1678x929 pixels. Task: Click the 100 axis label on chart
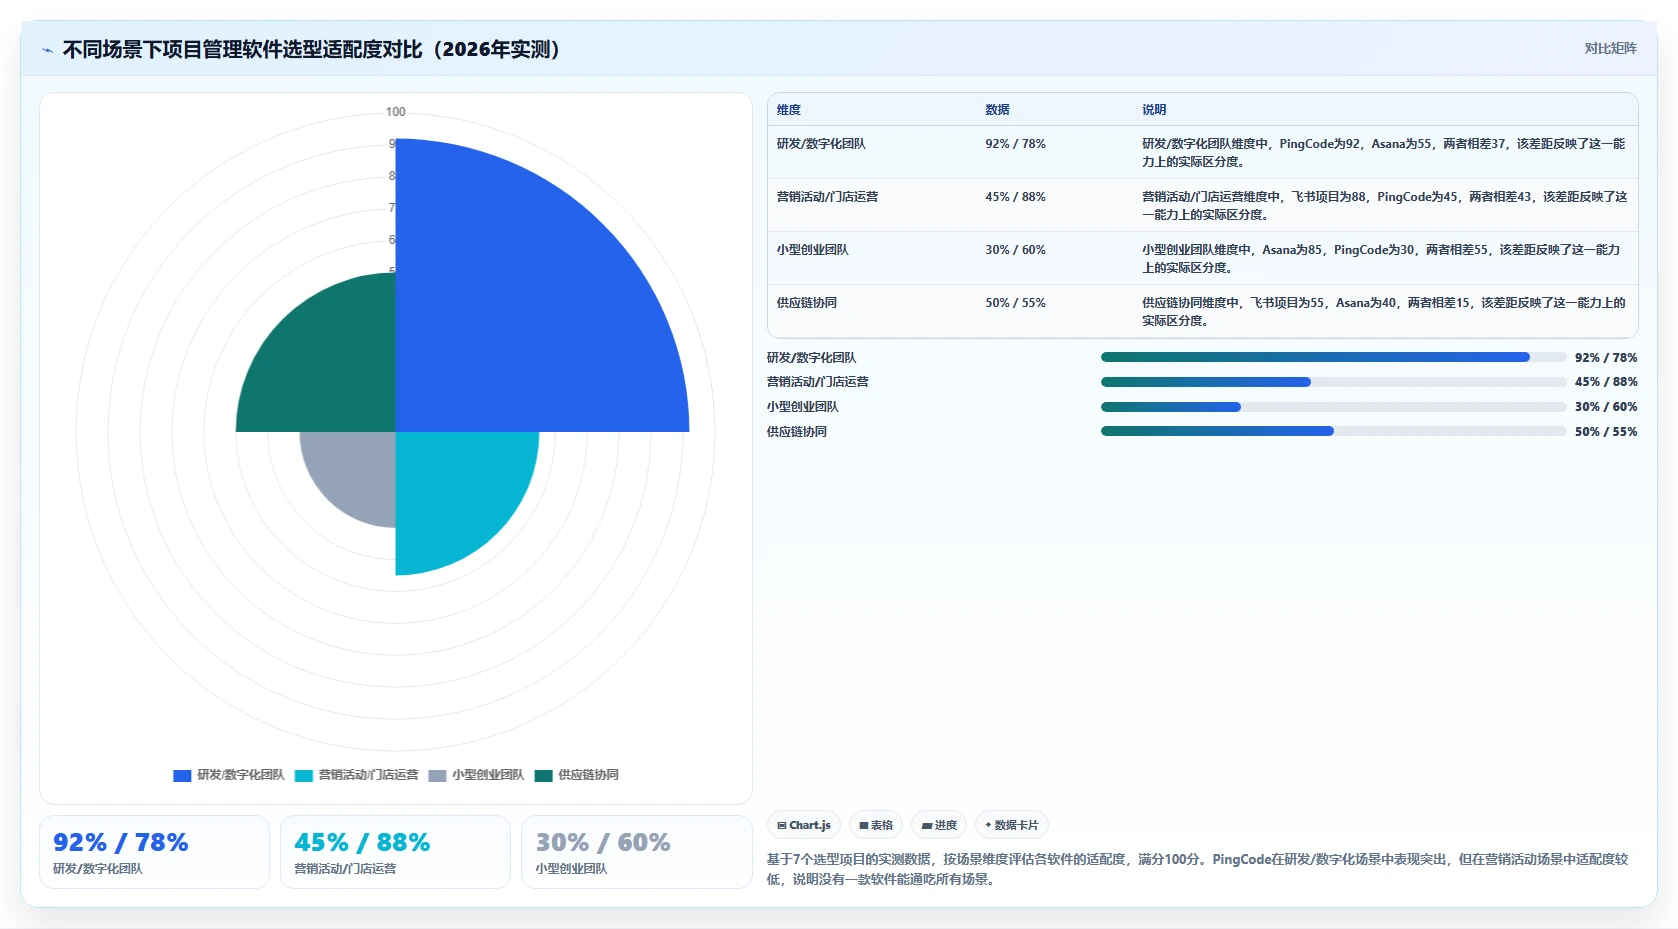pos(396,112)
